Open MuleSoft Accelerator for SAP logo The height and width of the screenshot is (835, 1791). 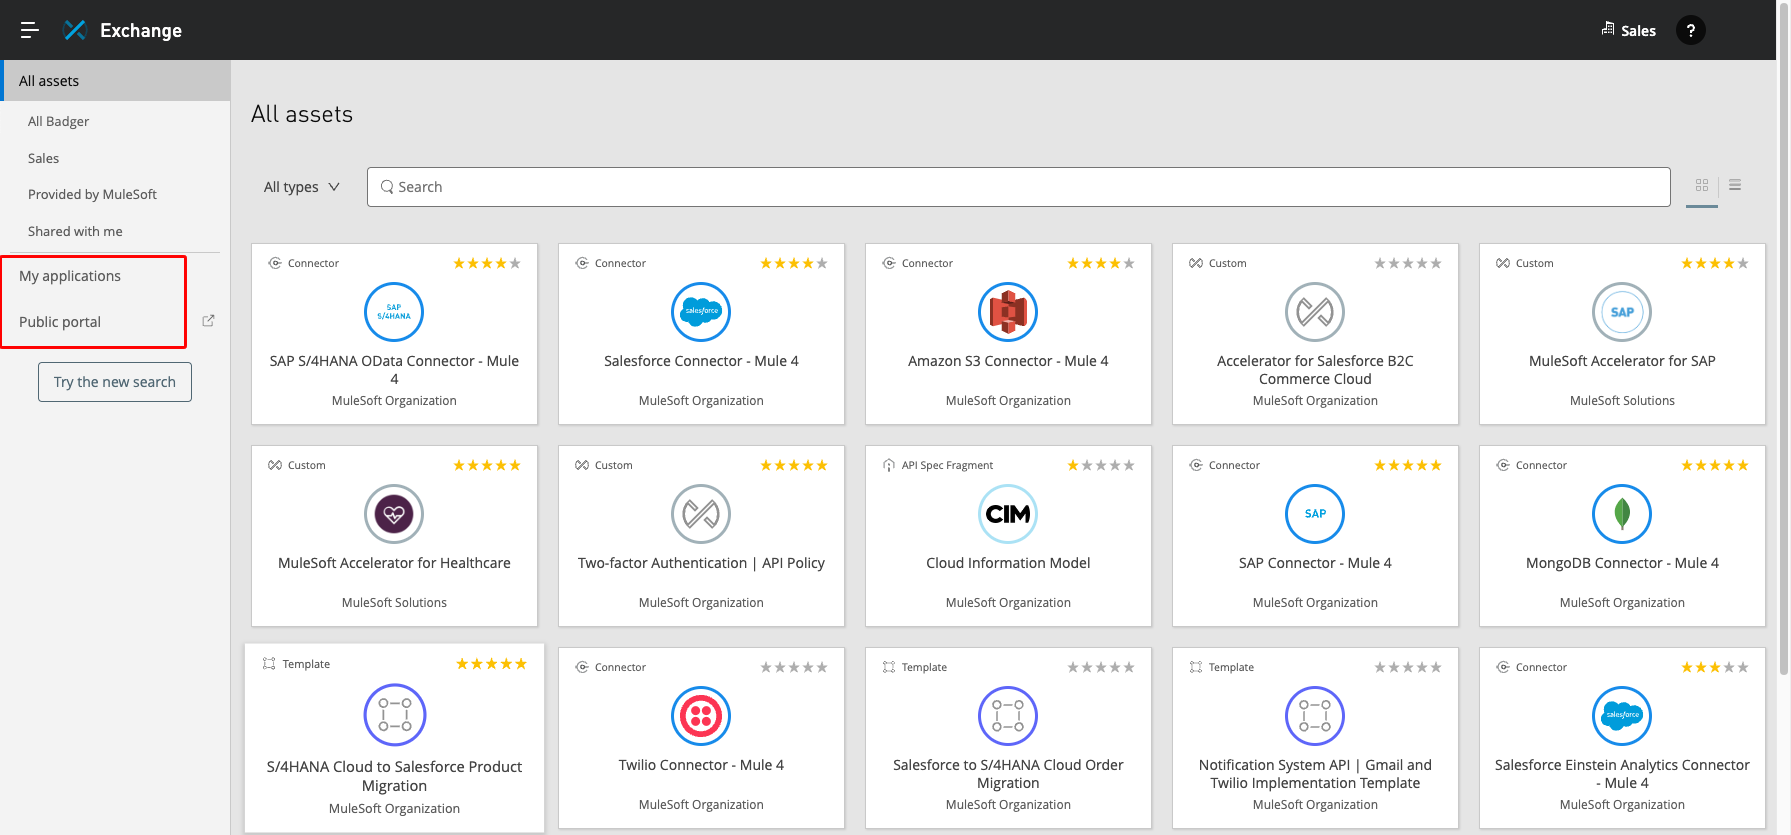click(x=1622, y=312)
